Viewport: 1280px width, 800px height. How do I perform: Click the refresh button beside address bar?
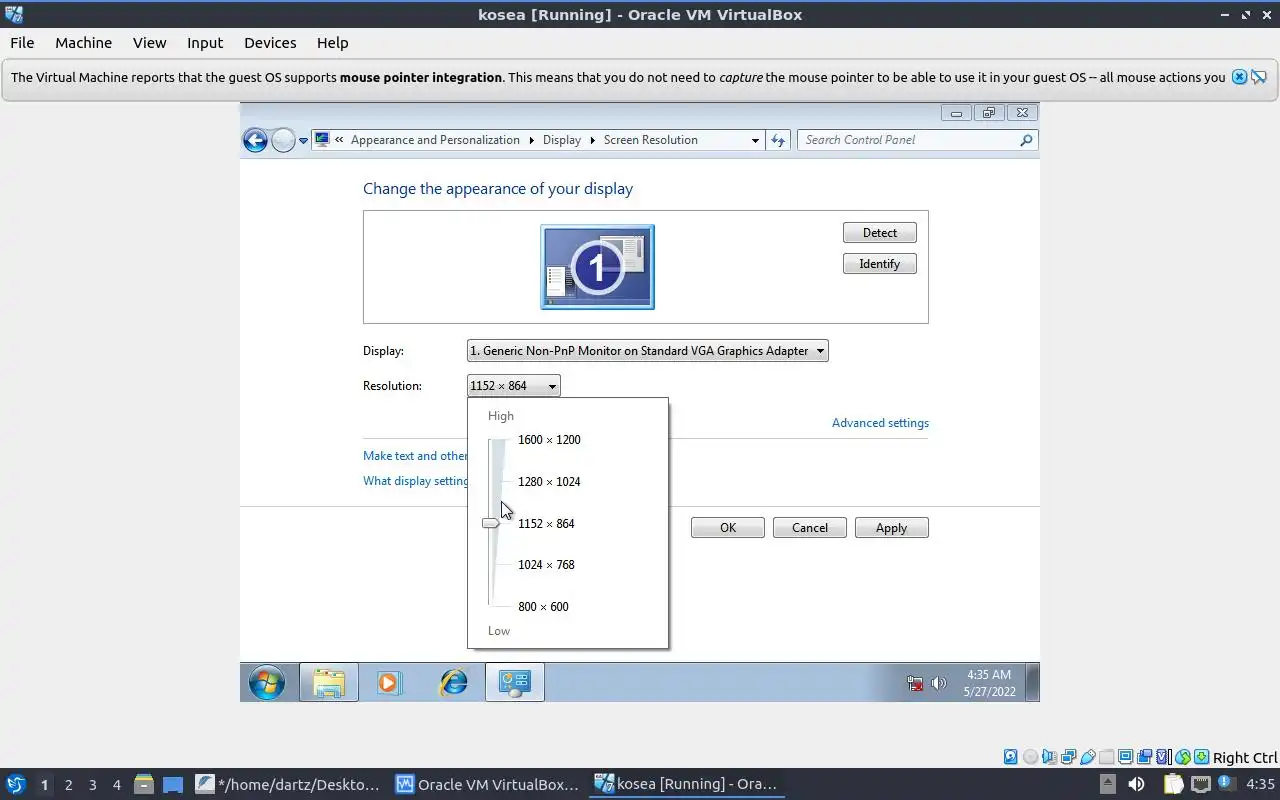778,140
